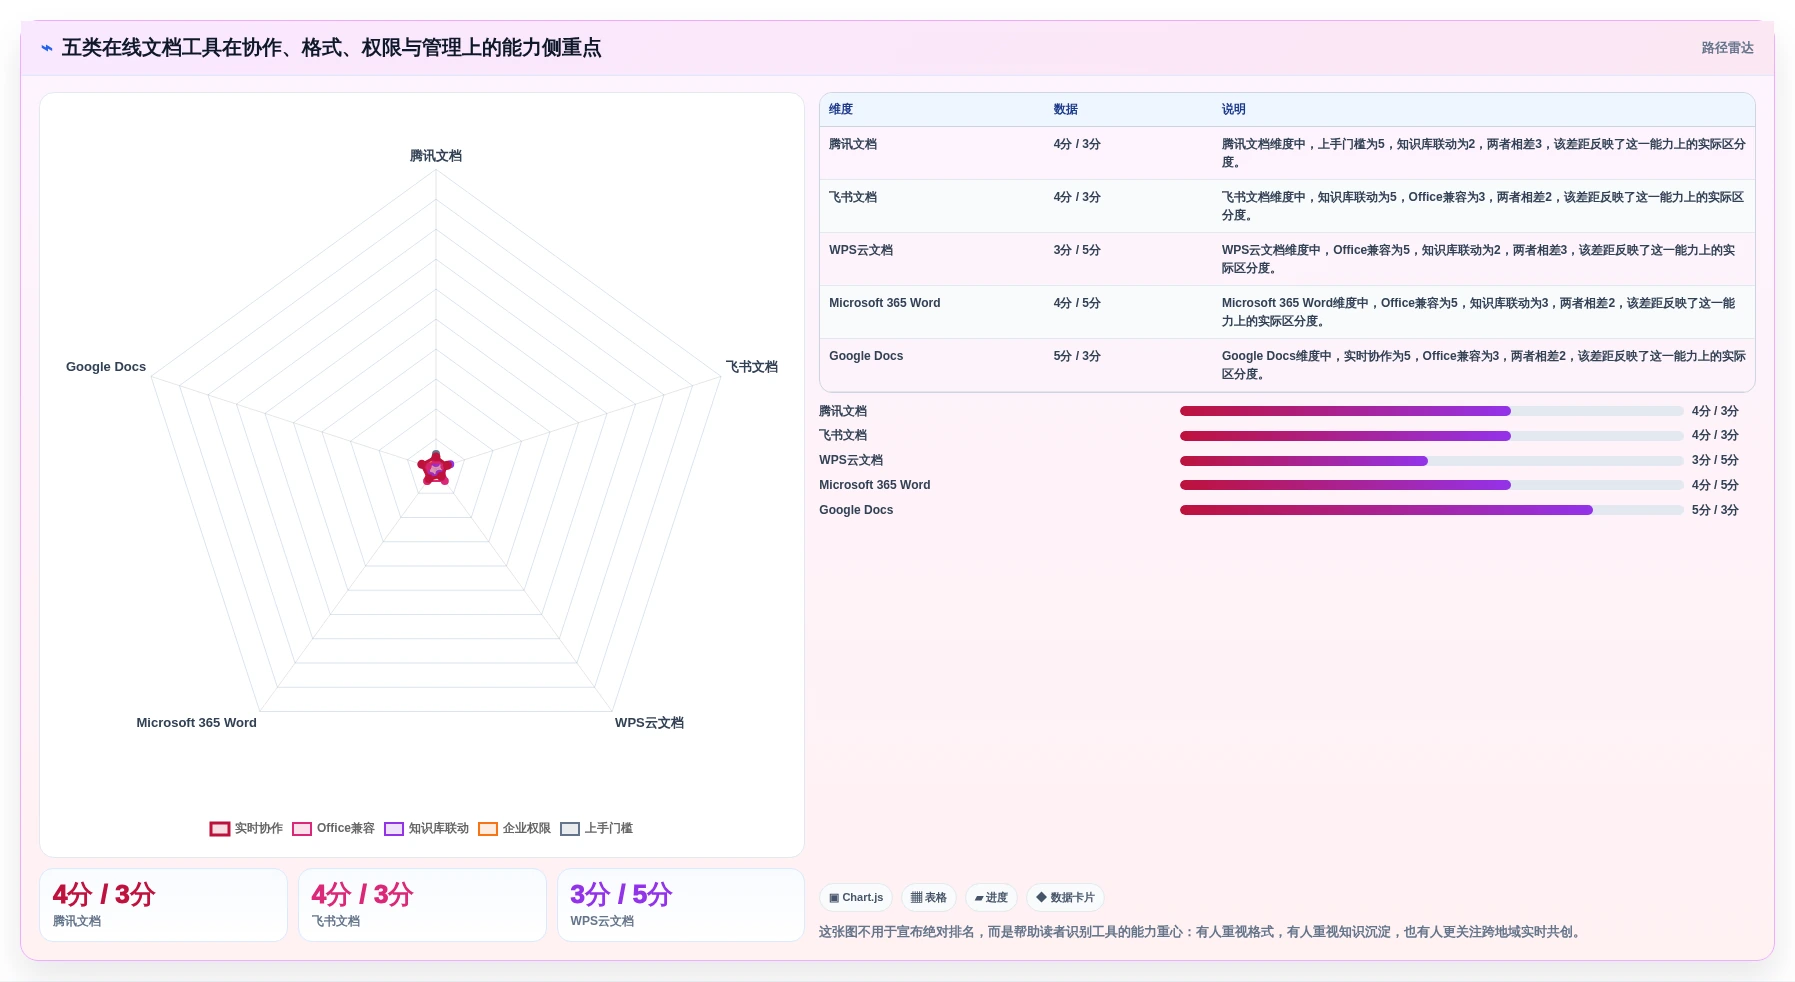Open the 飞书文档 4分 / 3分 data card

point(422,905)
